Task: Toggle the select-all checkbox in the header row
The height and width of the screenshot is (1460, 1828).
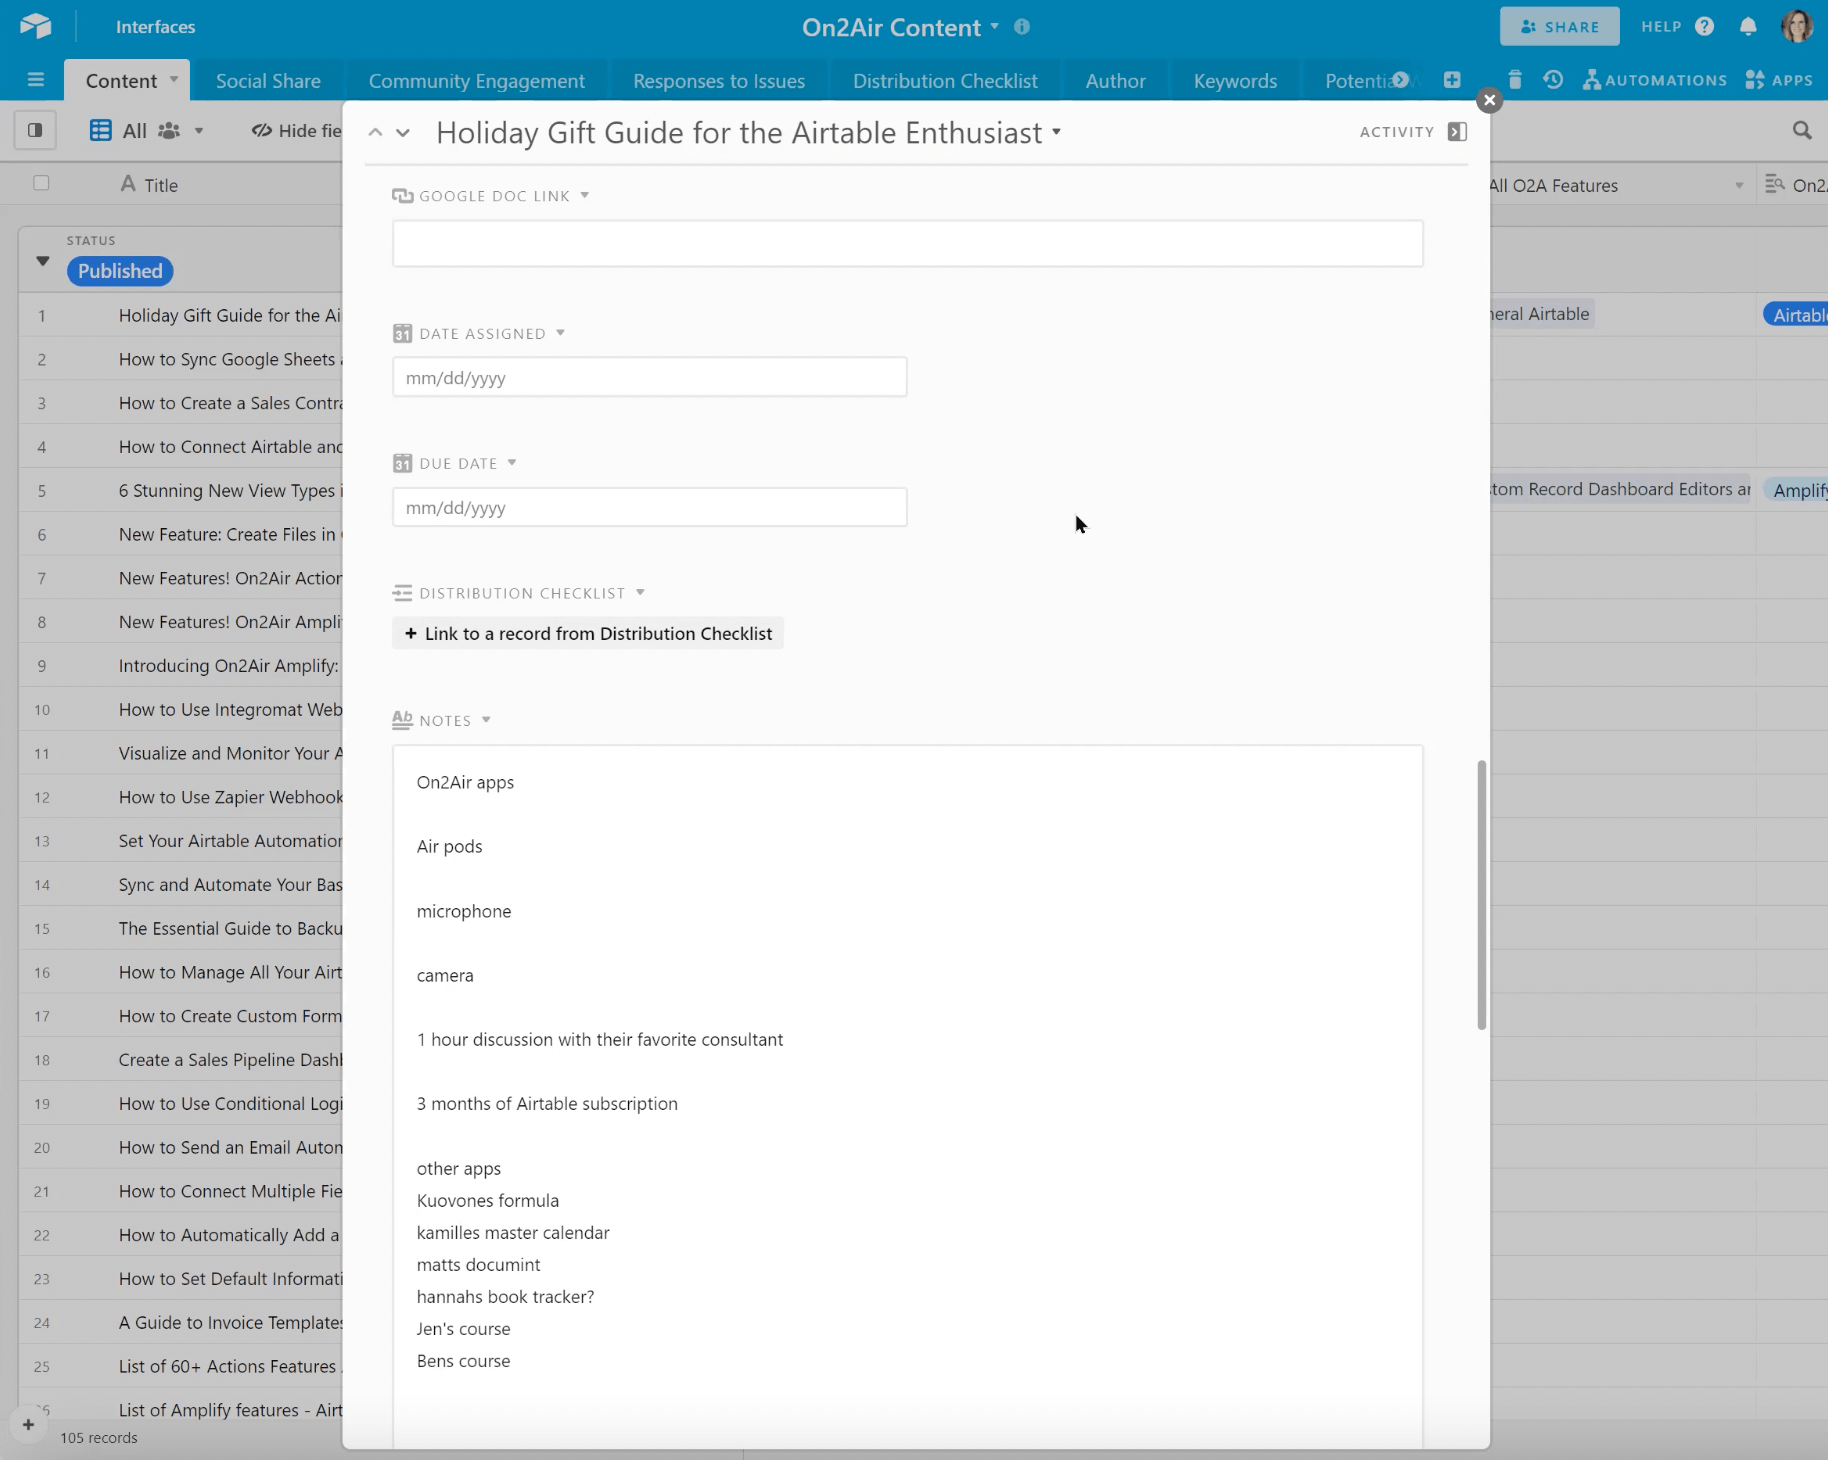Action: pyautogui.click(x=42, y=183)
